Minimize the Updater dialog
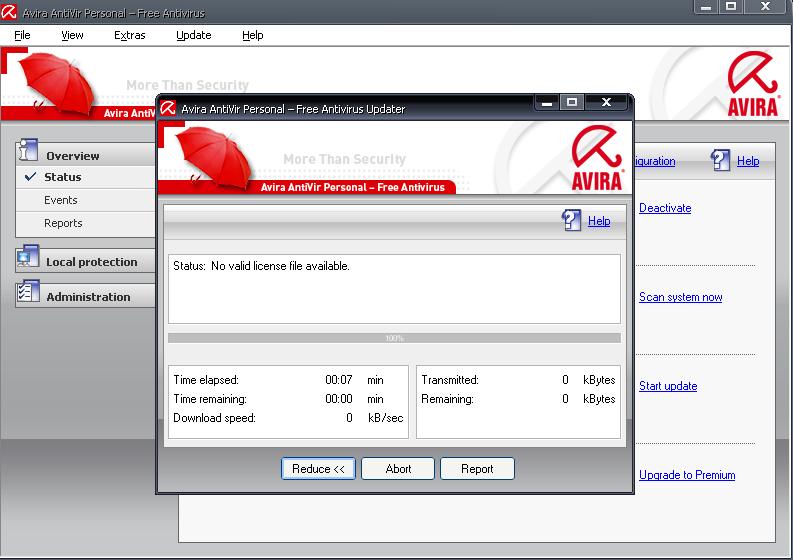The width and height of the screenshot is (793, 560). [x=547, y=103]
